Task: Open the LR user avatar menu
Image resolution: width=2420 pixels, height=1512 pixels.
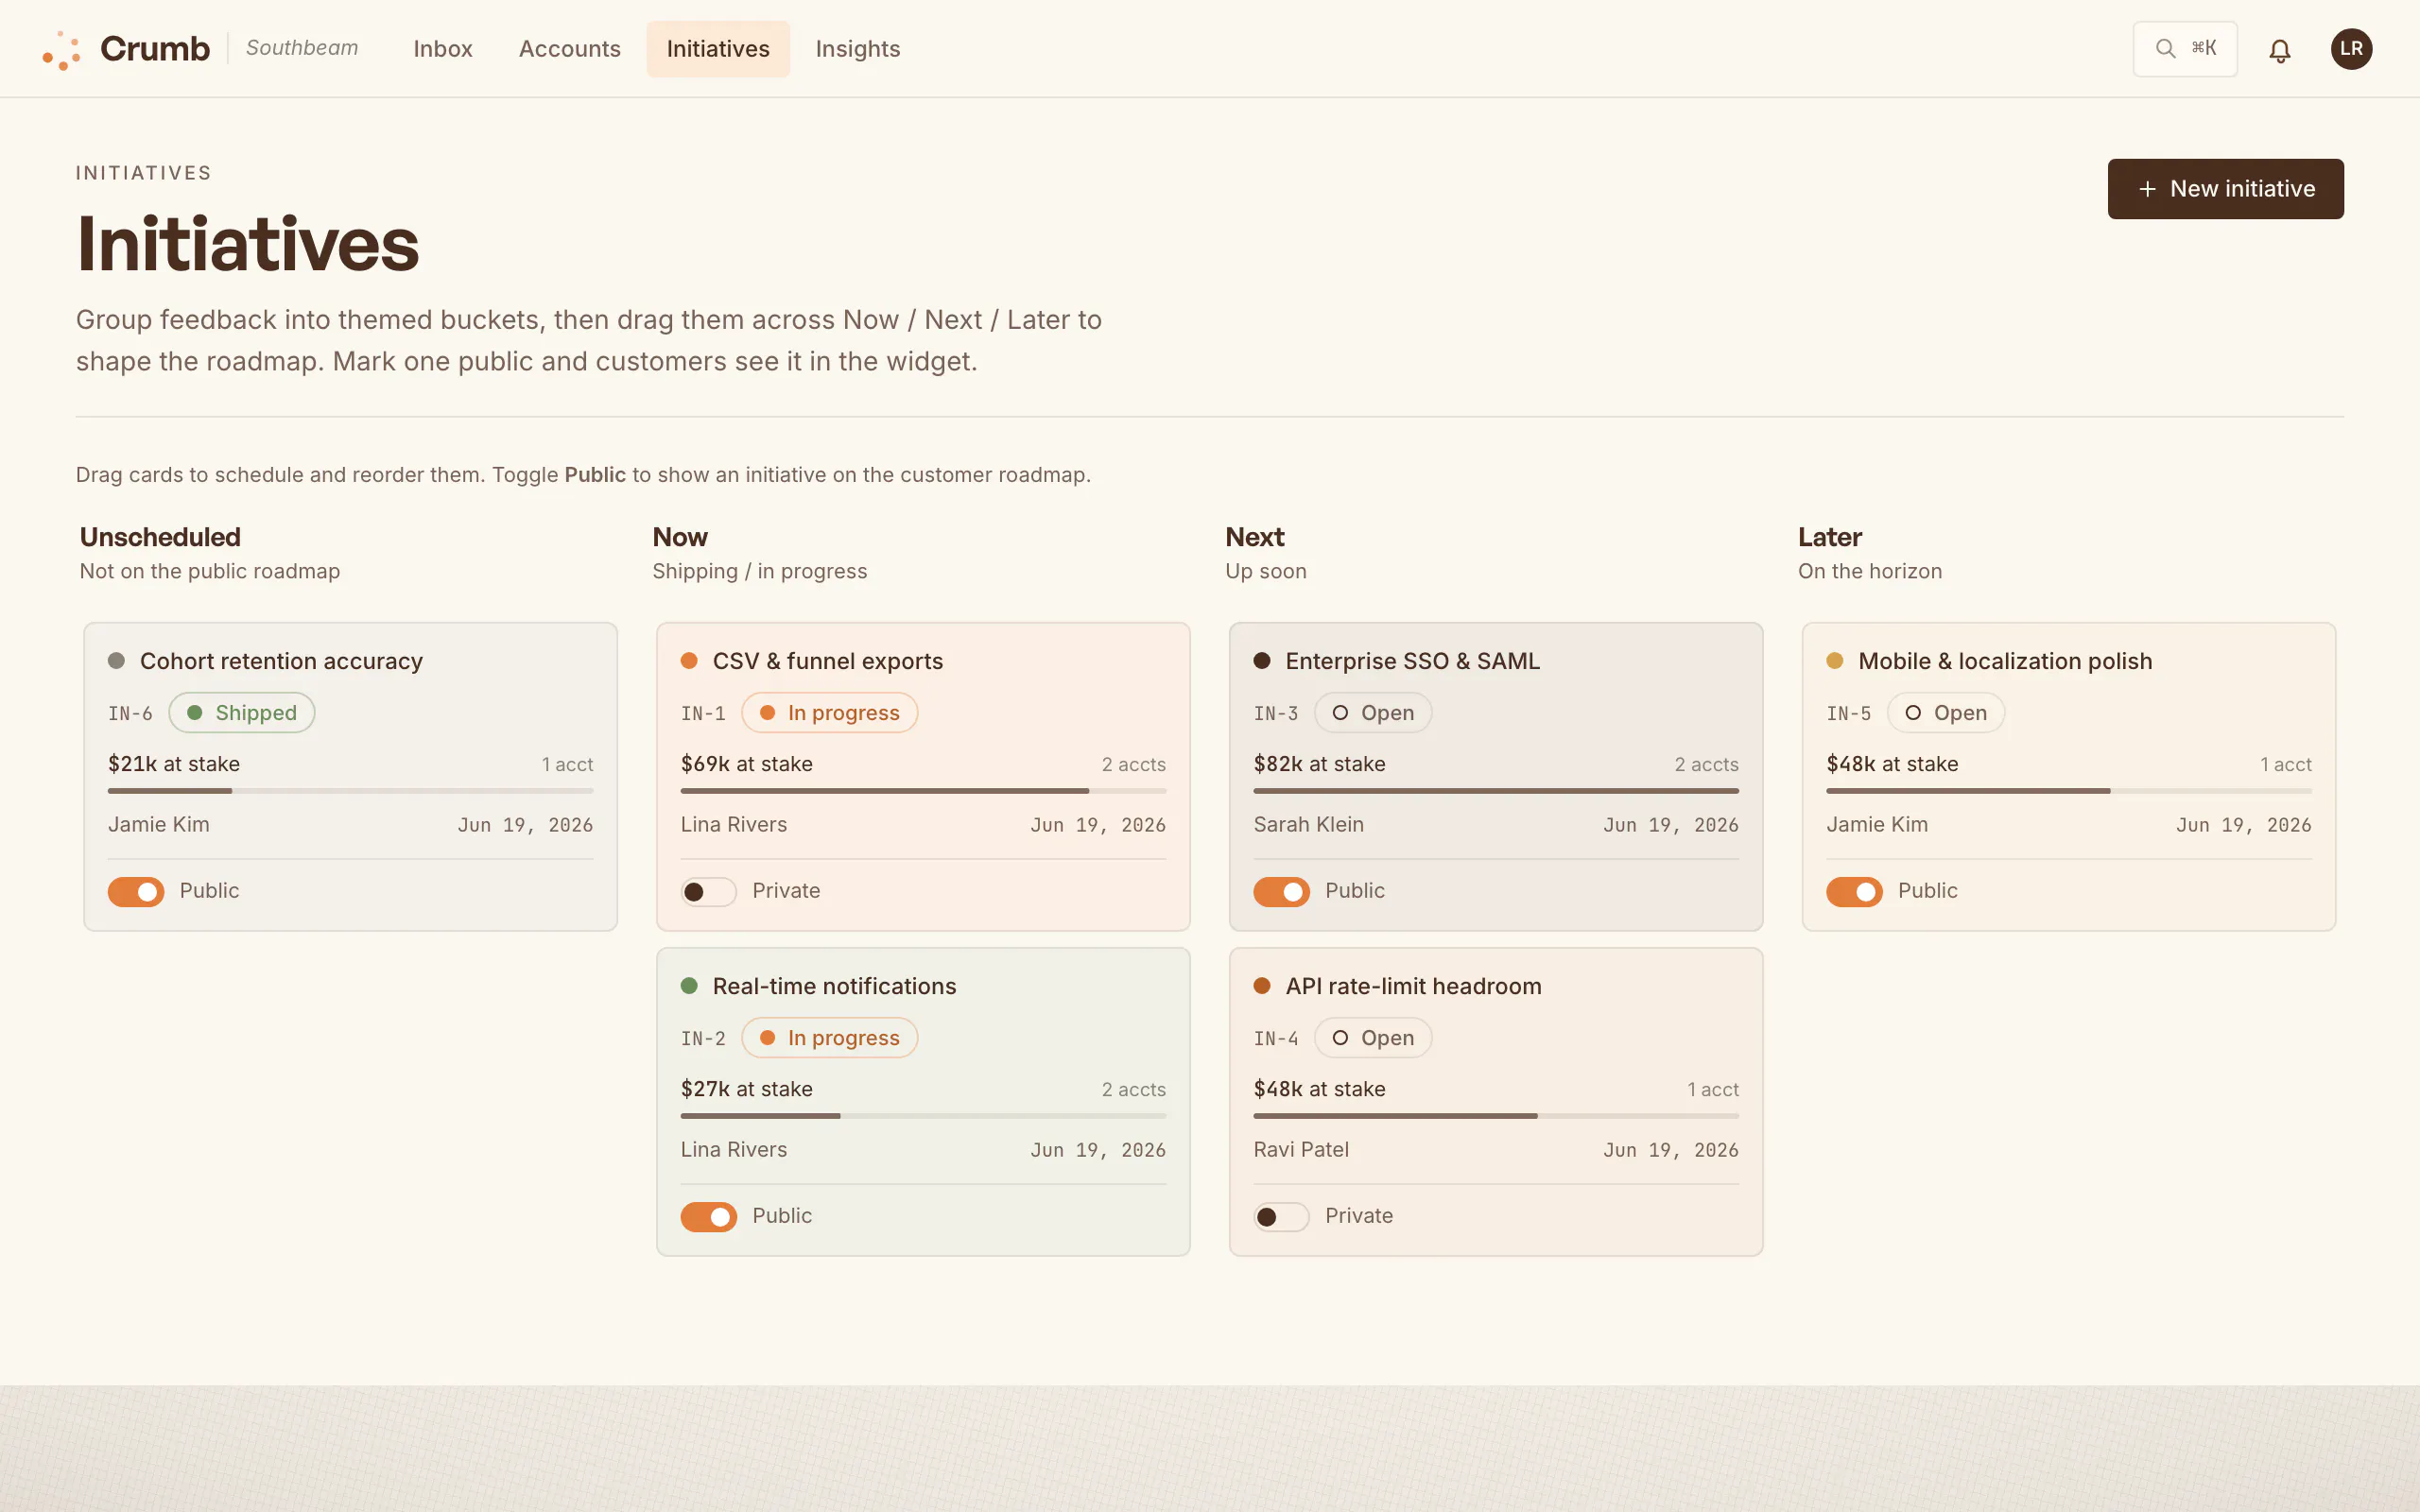Action: click(2351, 49)
